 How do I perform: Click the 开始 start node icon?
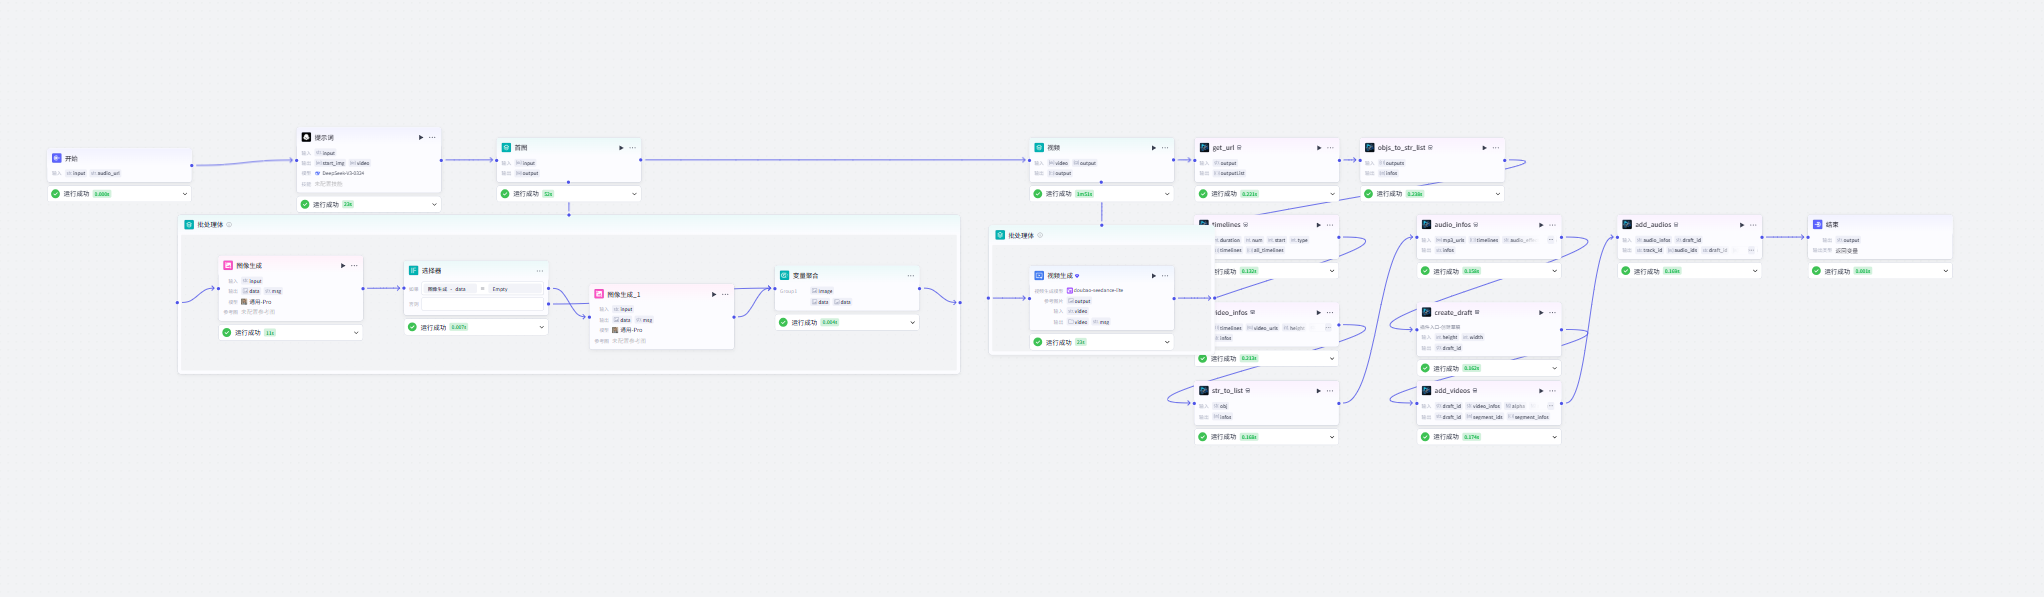click(57, 158)
